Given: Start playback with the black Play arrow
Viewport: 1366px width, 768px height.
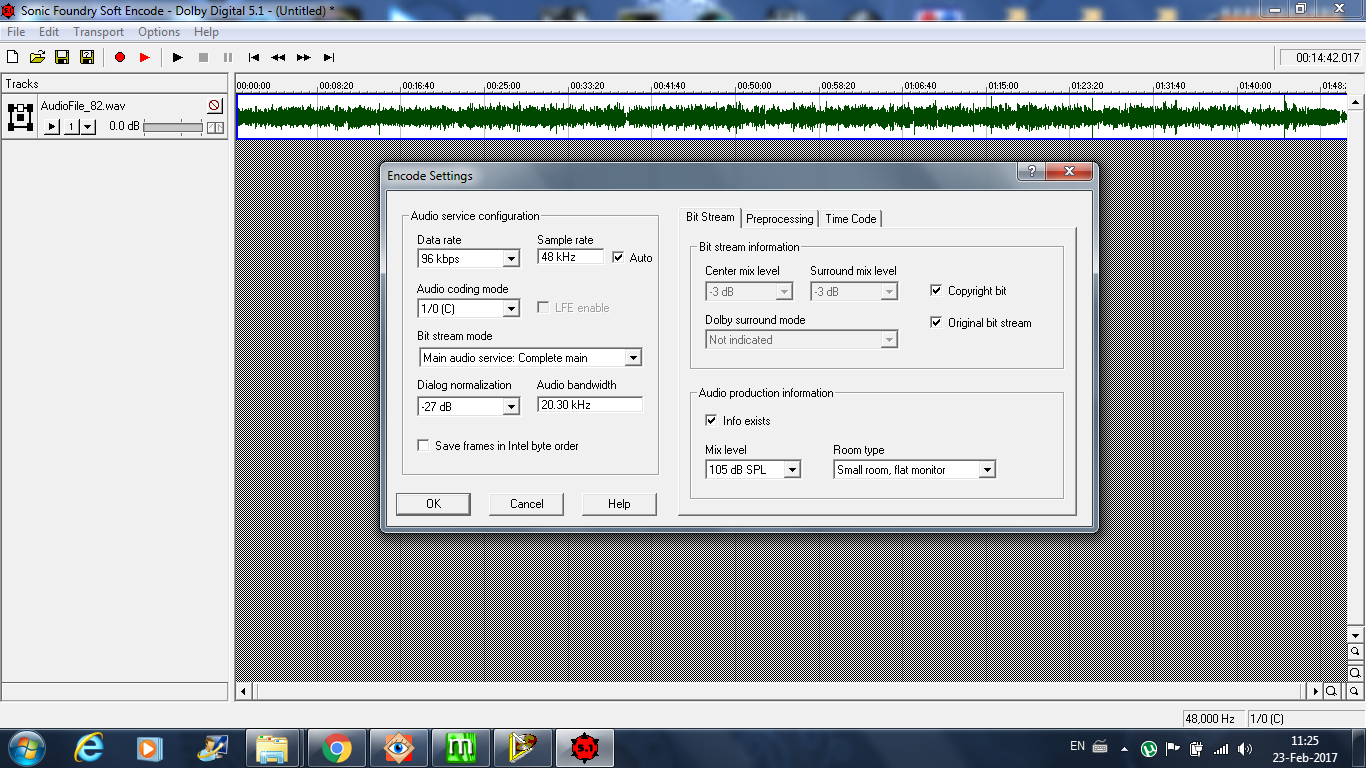Looking at the screenshot, I should tap(178, 58).
